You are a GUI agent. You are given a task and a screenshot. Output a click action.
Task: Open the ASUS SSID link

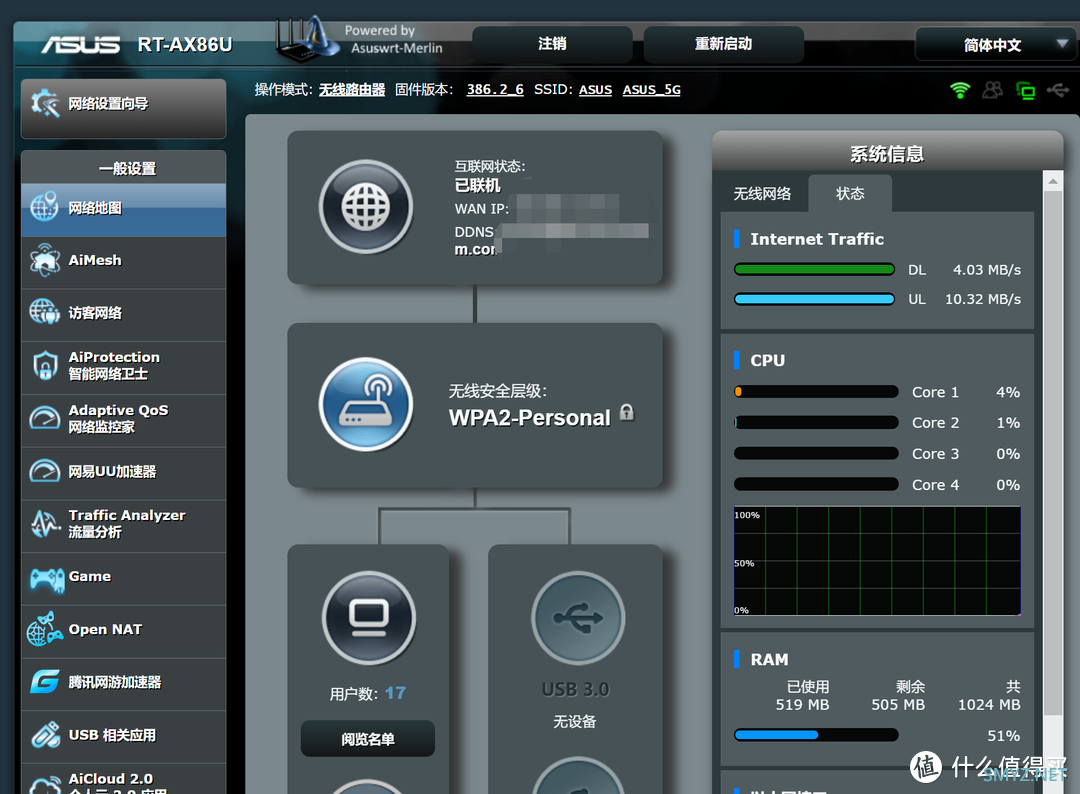tap(596, 90)
